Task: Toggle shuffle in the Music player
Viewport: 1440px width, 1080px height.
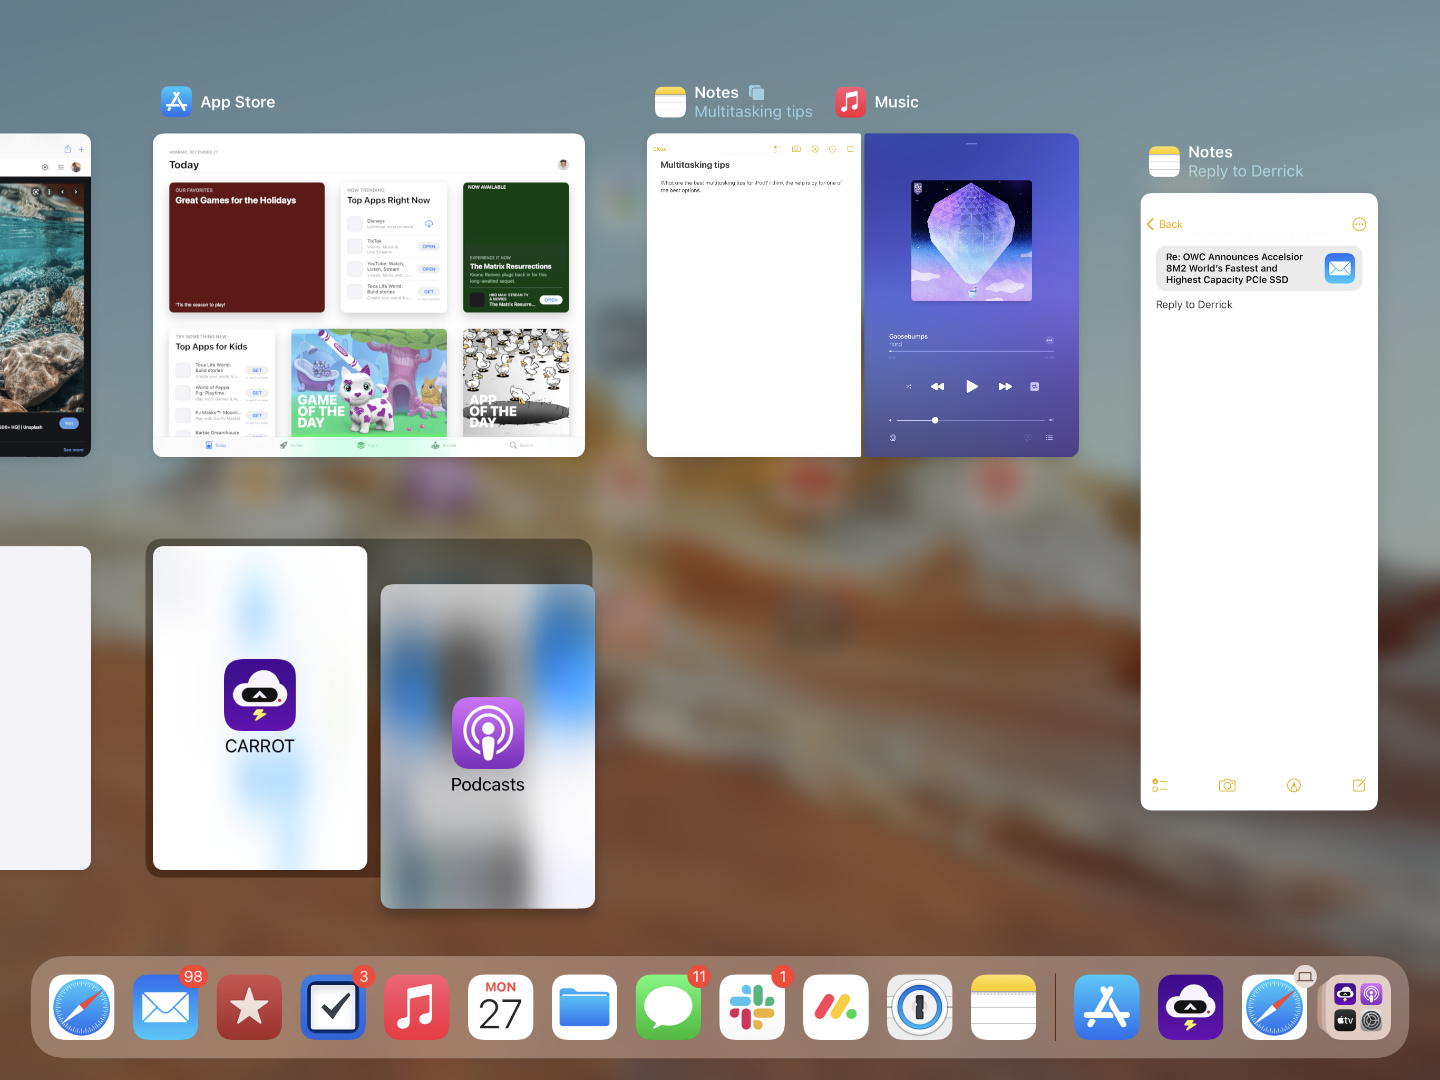Action: [909, 386]
